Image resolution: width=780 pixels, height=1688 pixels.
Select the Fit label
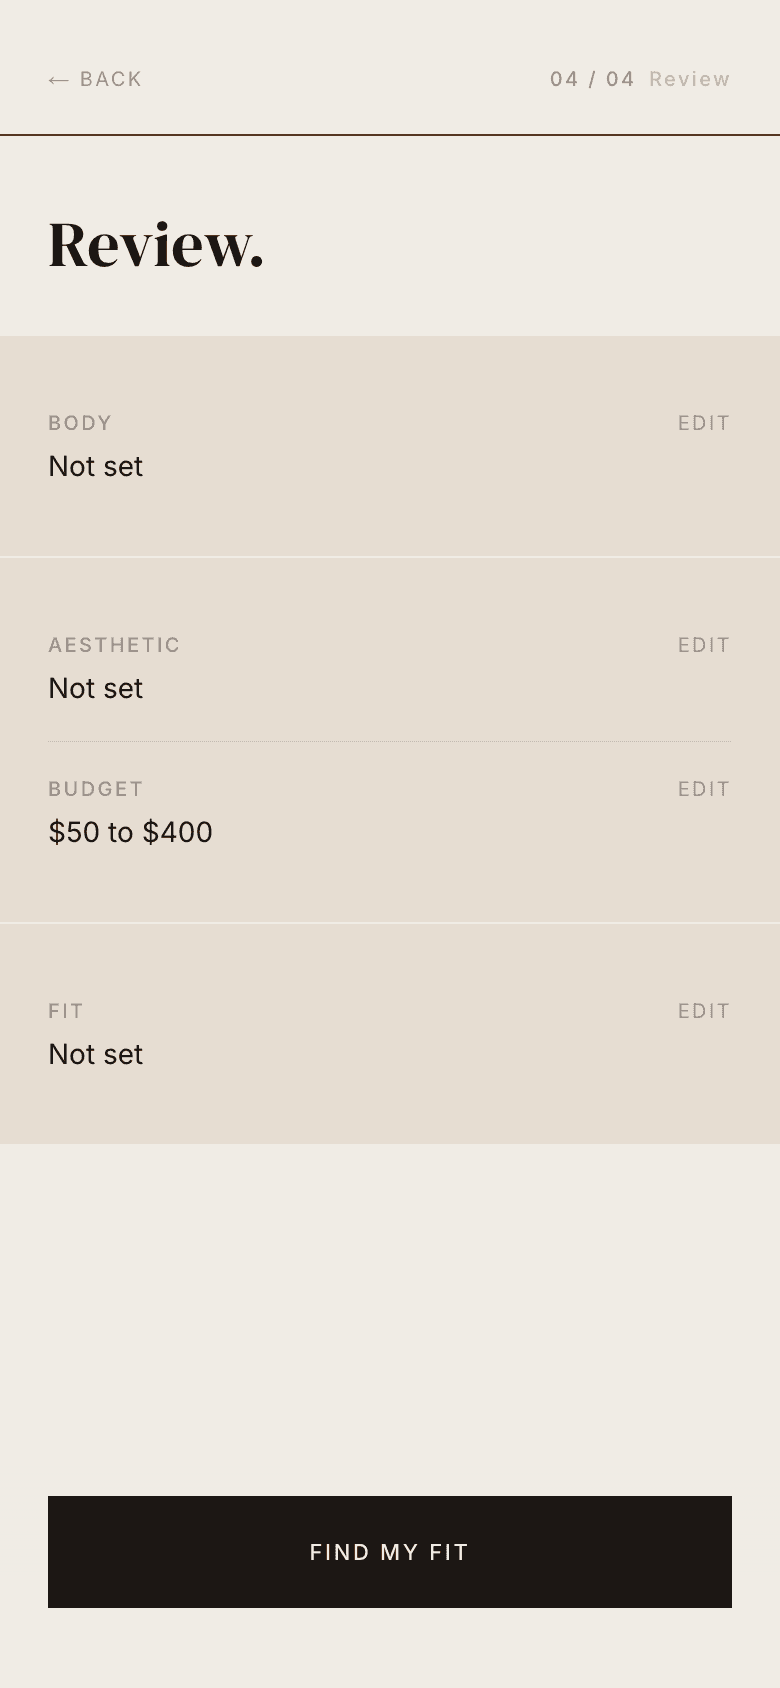tap(66, 1011)
